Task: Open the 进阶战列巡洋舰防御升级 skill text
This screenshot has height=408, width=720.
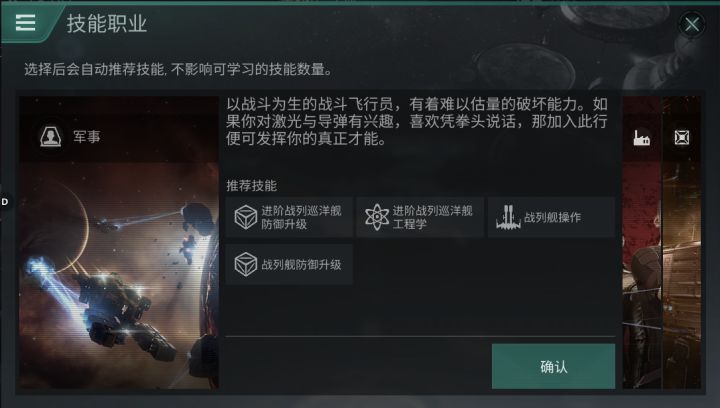Action: point(301,217)
